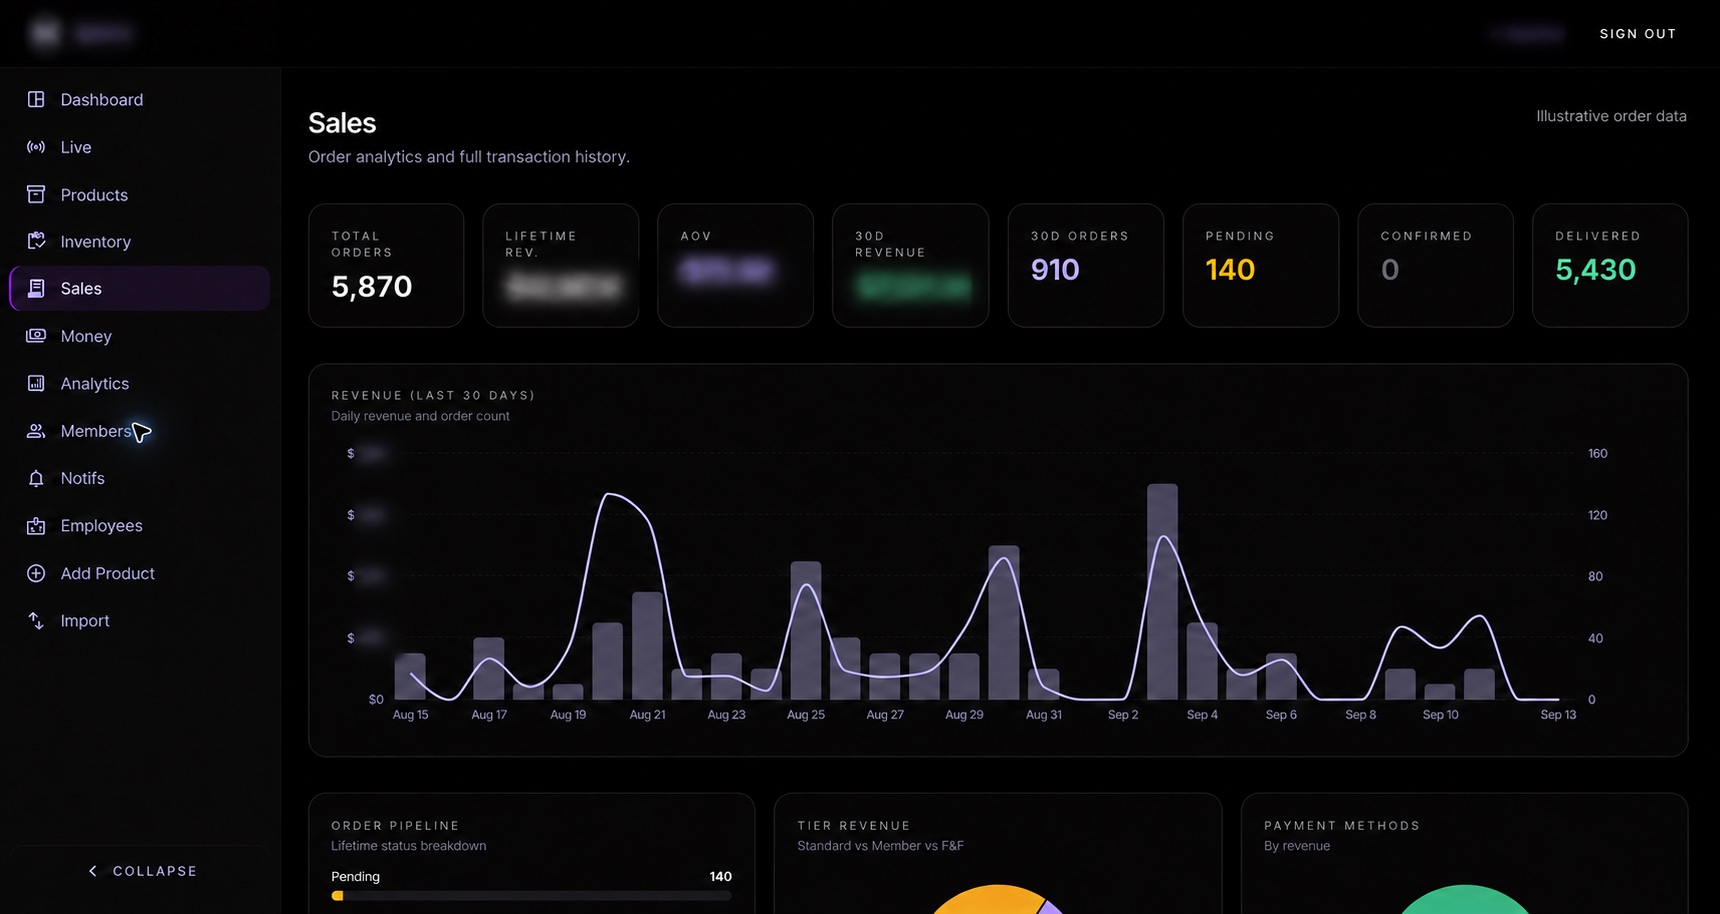Select the AOV stat card
Viewport: 1720px width, 914px height.
tap(735, 265)
